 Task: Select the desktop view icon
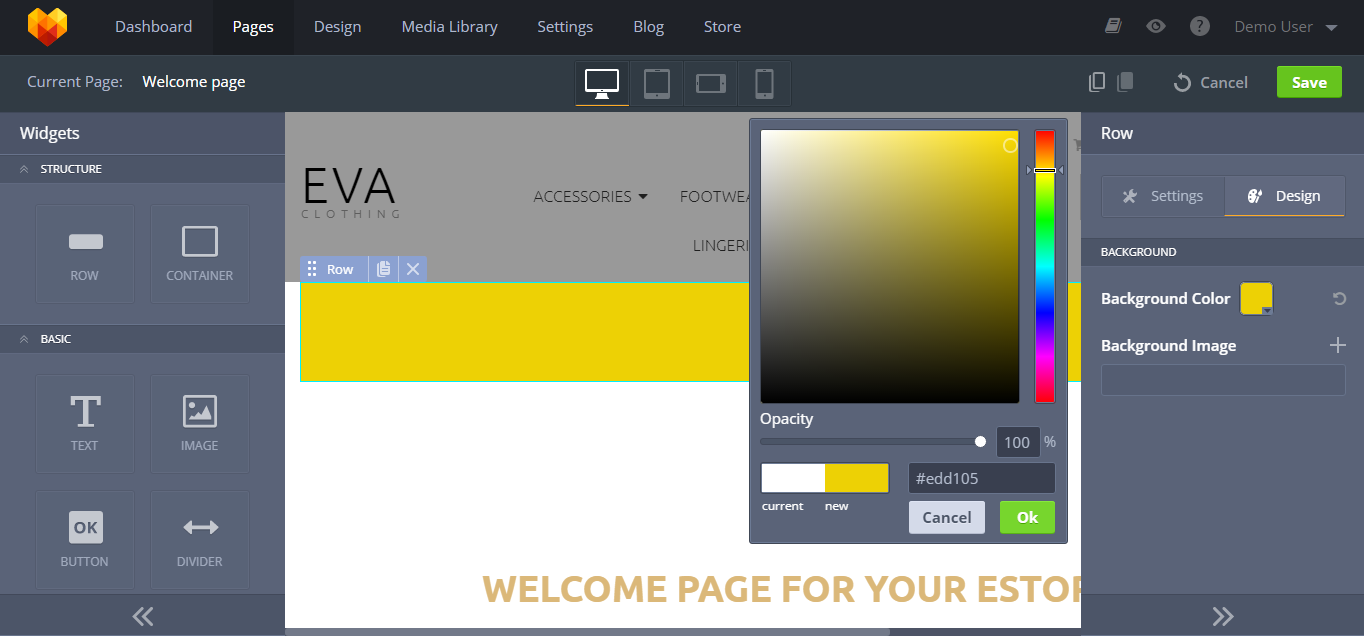pyautogui.click(x=602, y=83)
